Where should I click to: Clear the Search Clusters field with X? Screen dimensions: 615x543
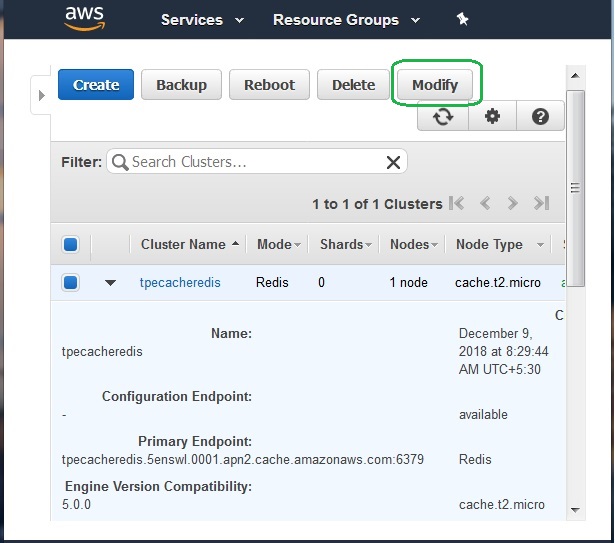pyautogui.click(x=394, y=162)
